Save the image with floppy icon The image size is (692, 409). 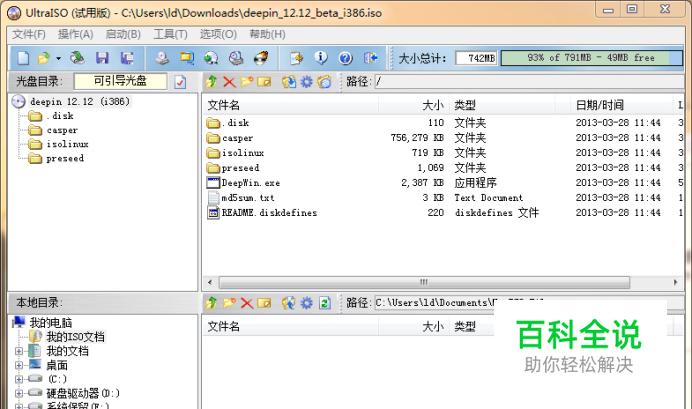[x=102, y=58]
